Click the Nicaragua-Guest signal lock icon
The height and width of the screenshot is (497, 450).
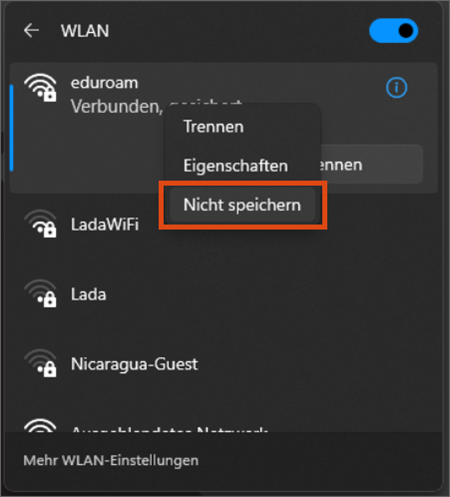coord(40,363)
